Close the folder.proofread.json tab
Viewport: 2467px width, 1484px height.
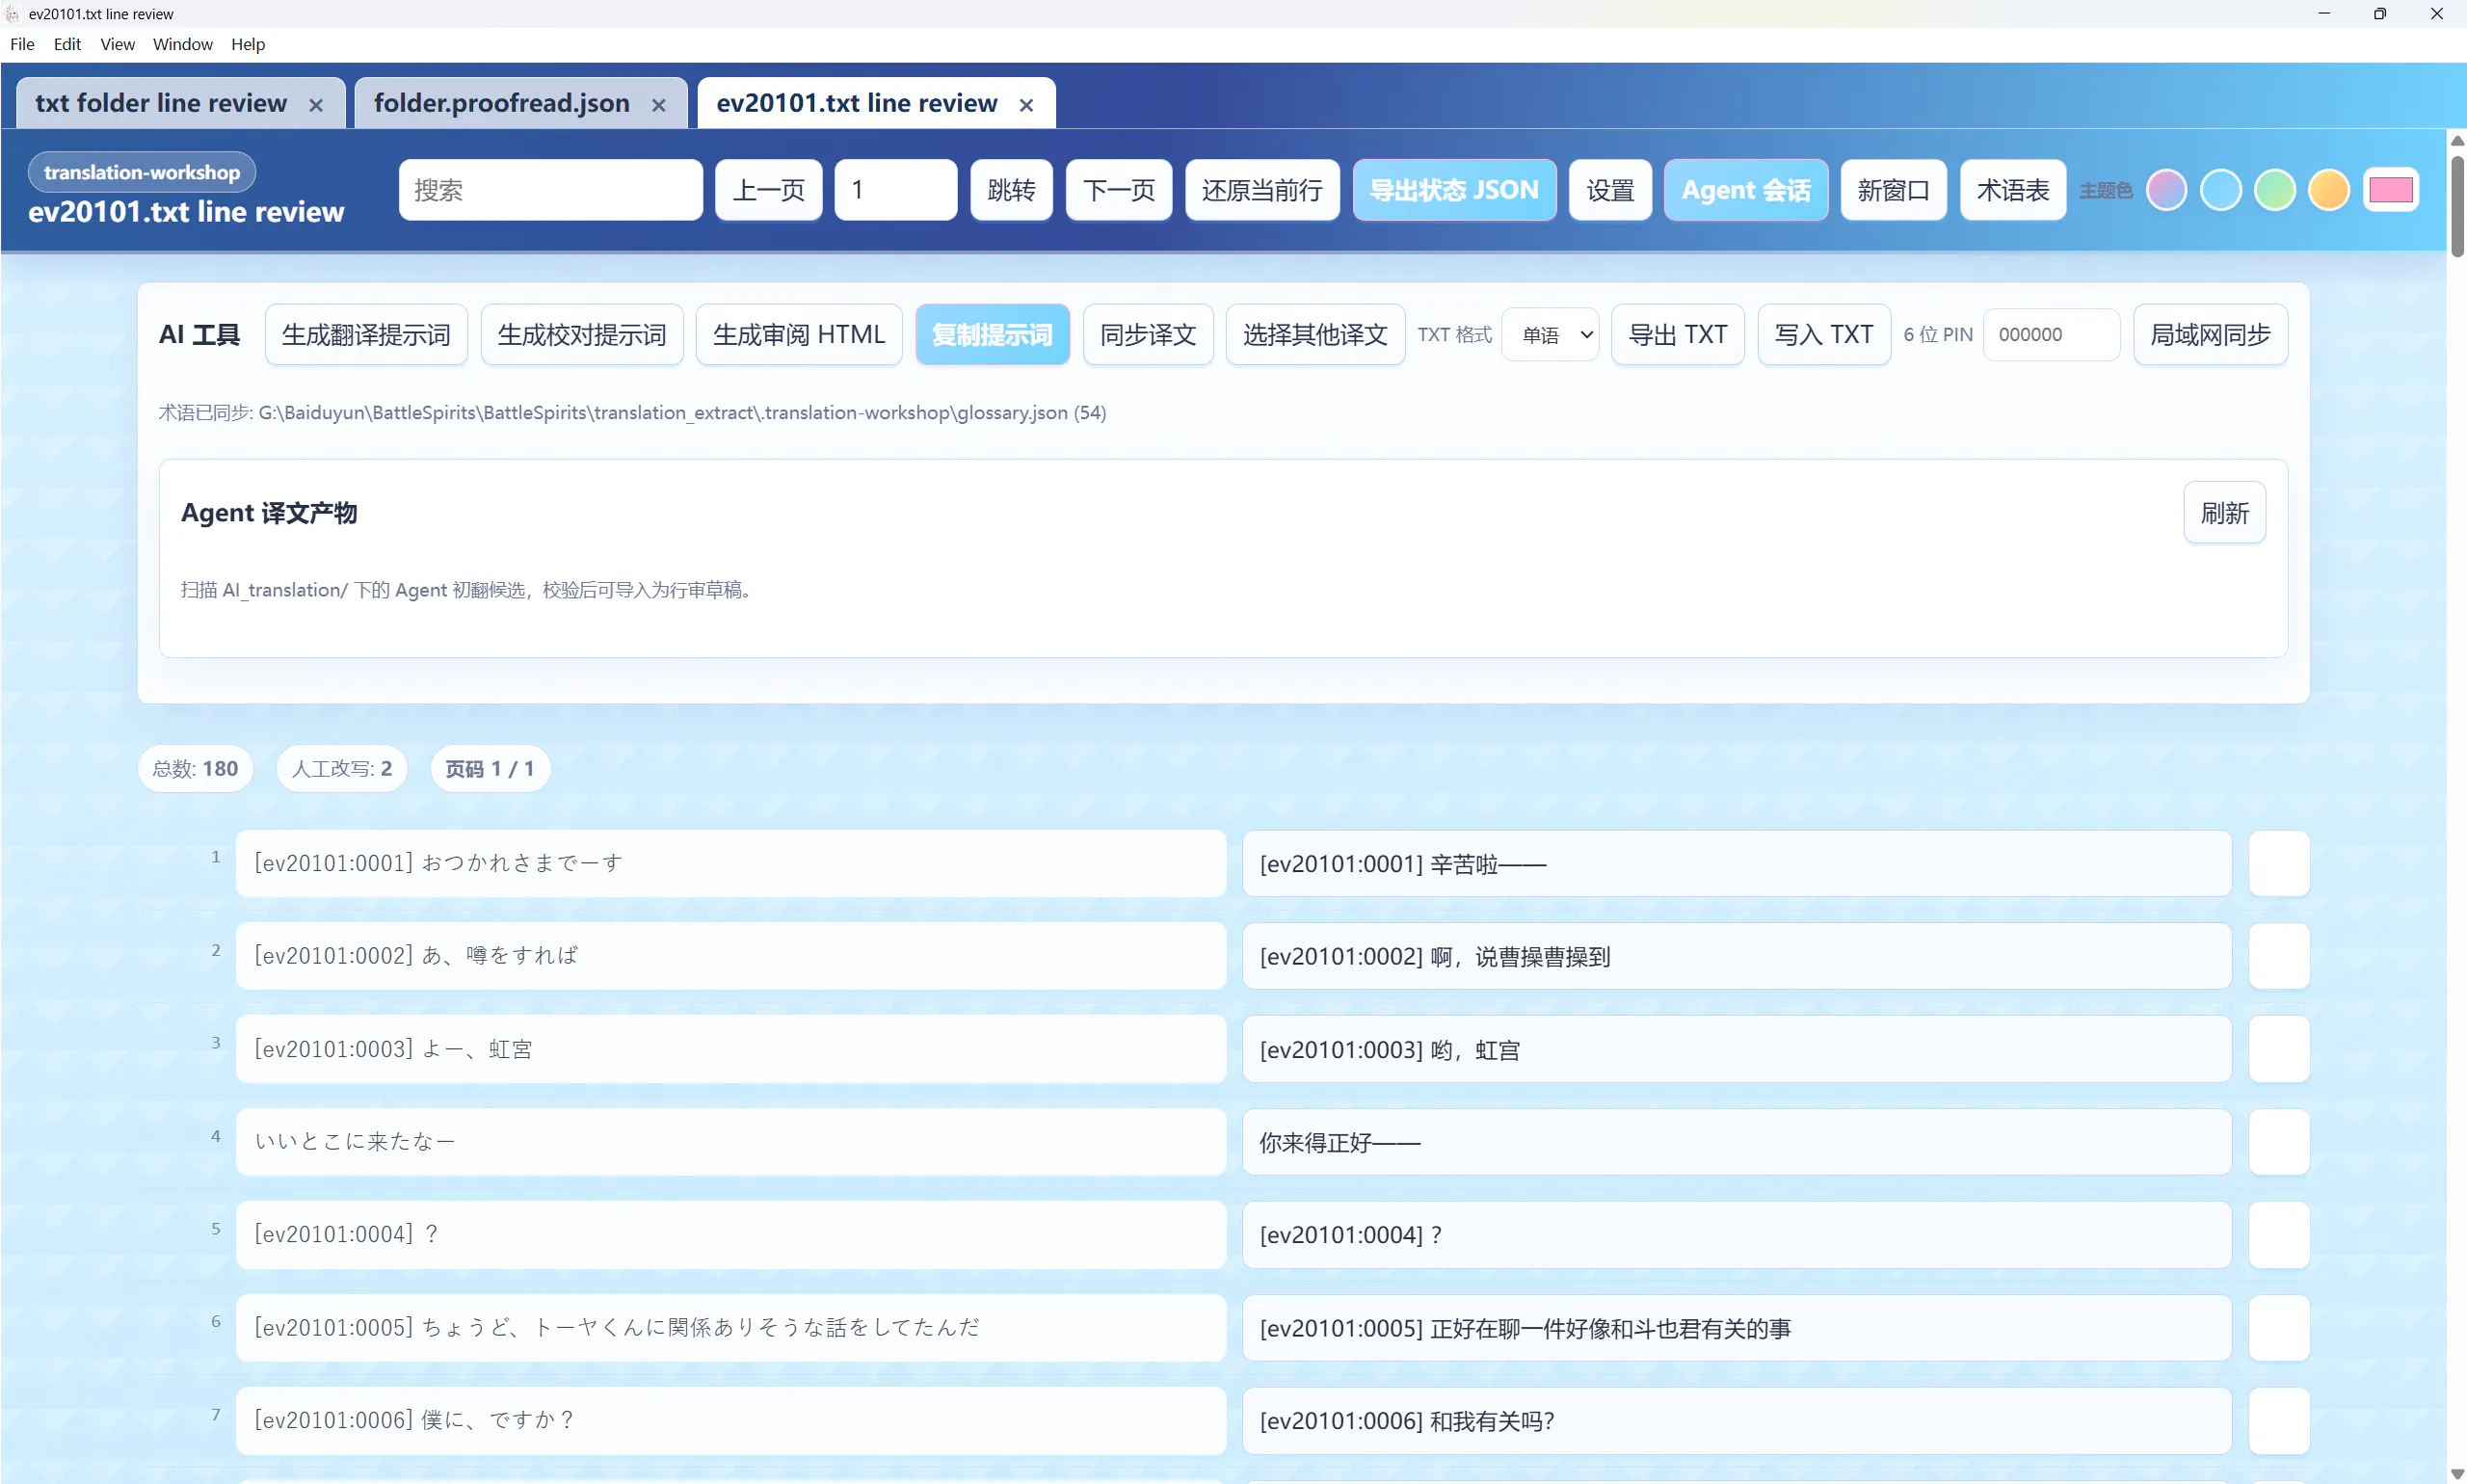point(659,105)
